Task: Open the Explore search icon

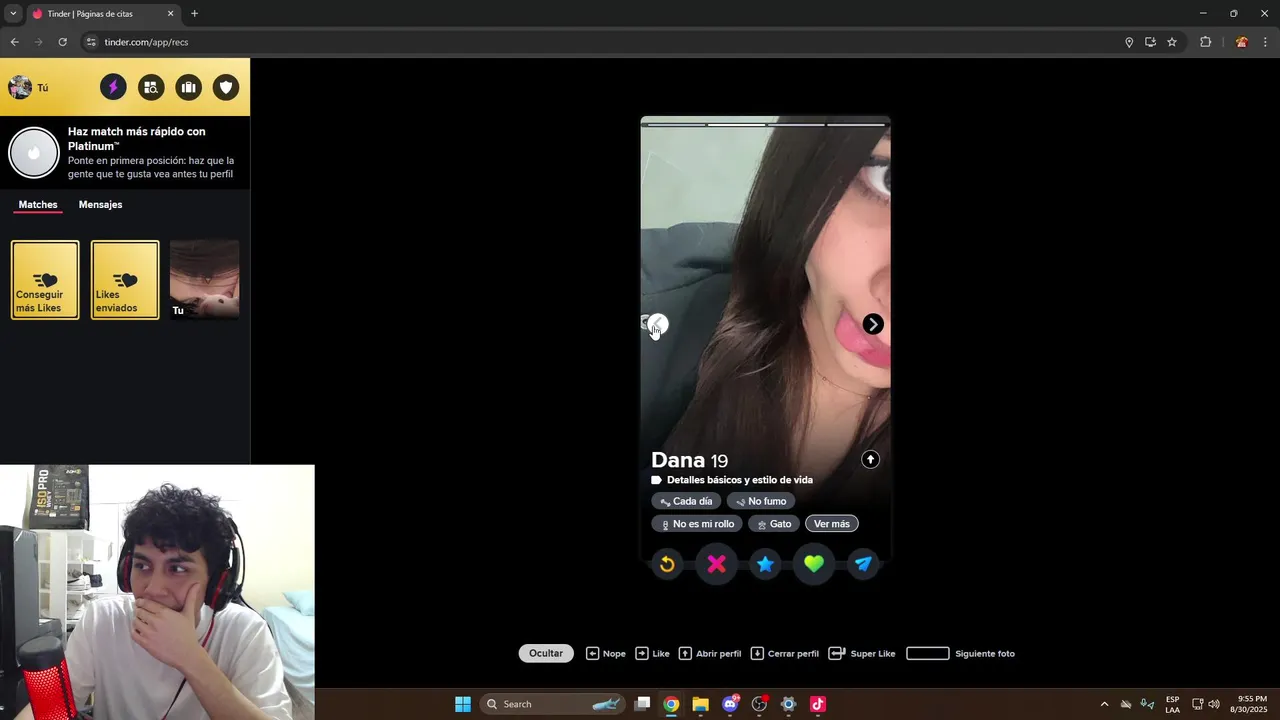Action: point(151,87)
